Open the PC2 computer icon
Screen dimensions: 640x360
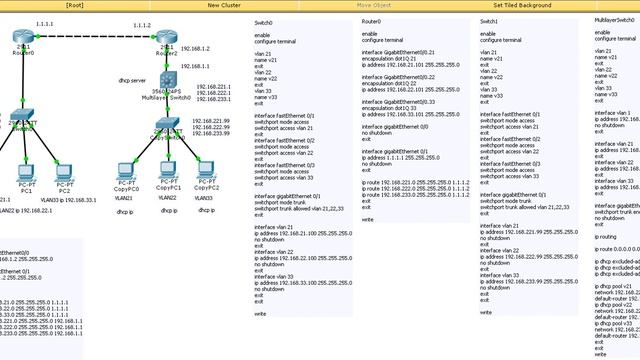click(x=64, y=173)
